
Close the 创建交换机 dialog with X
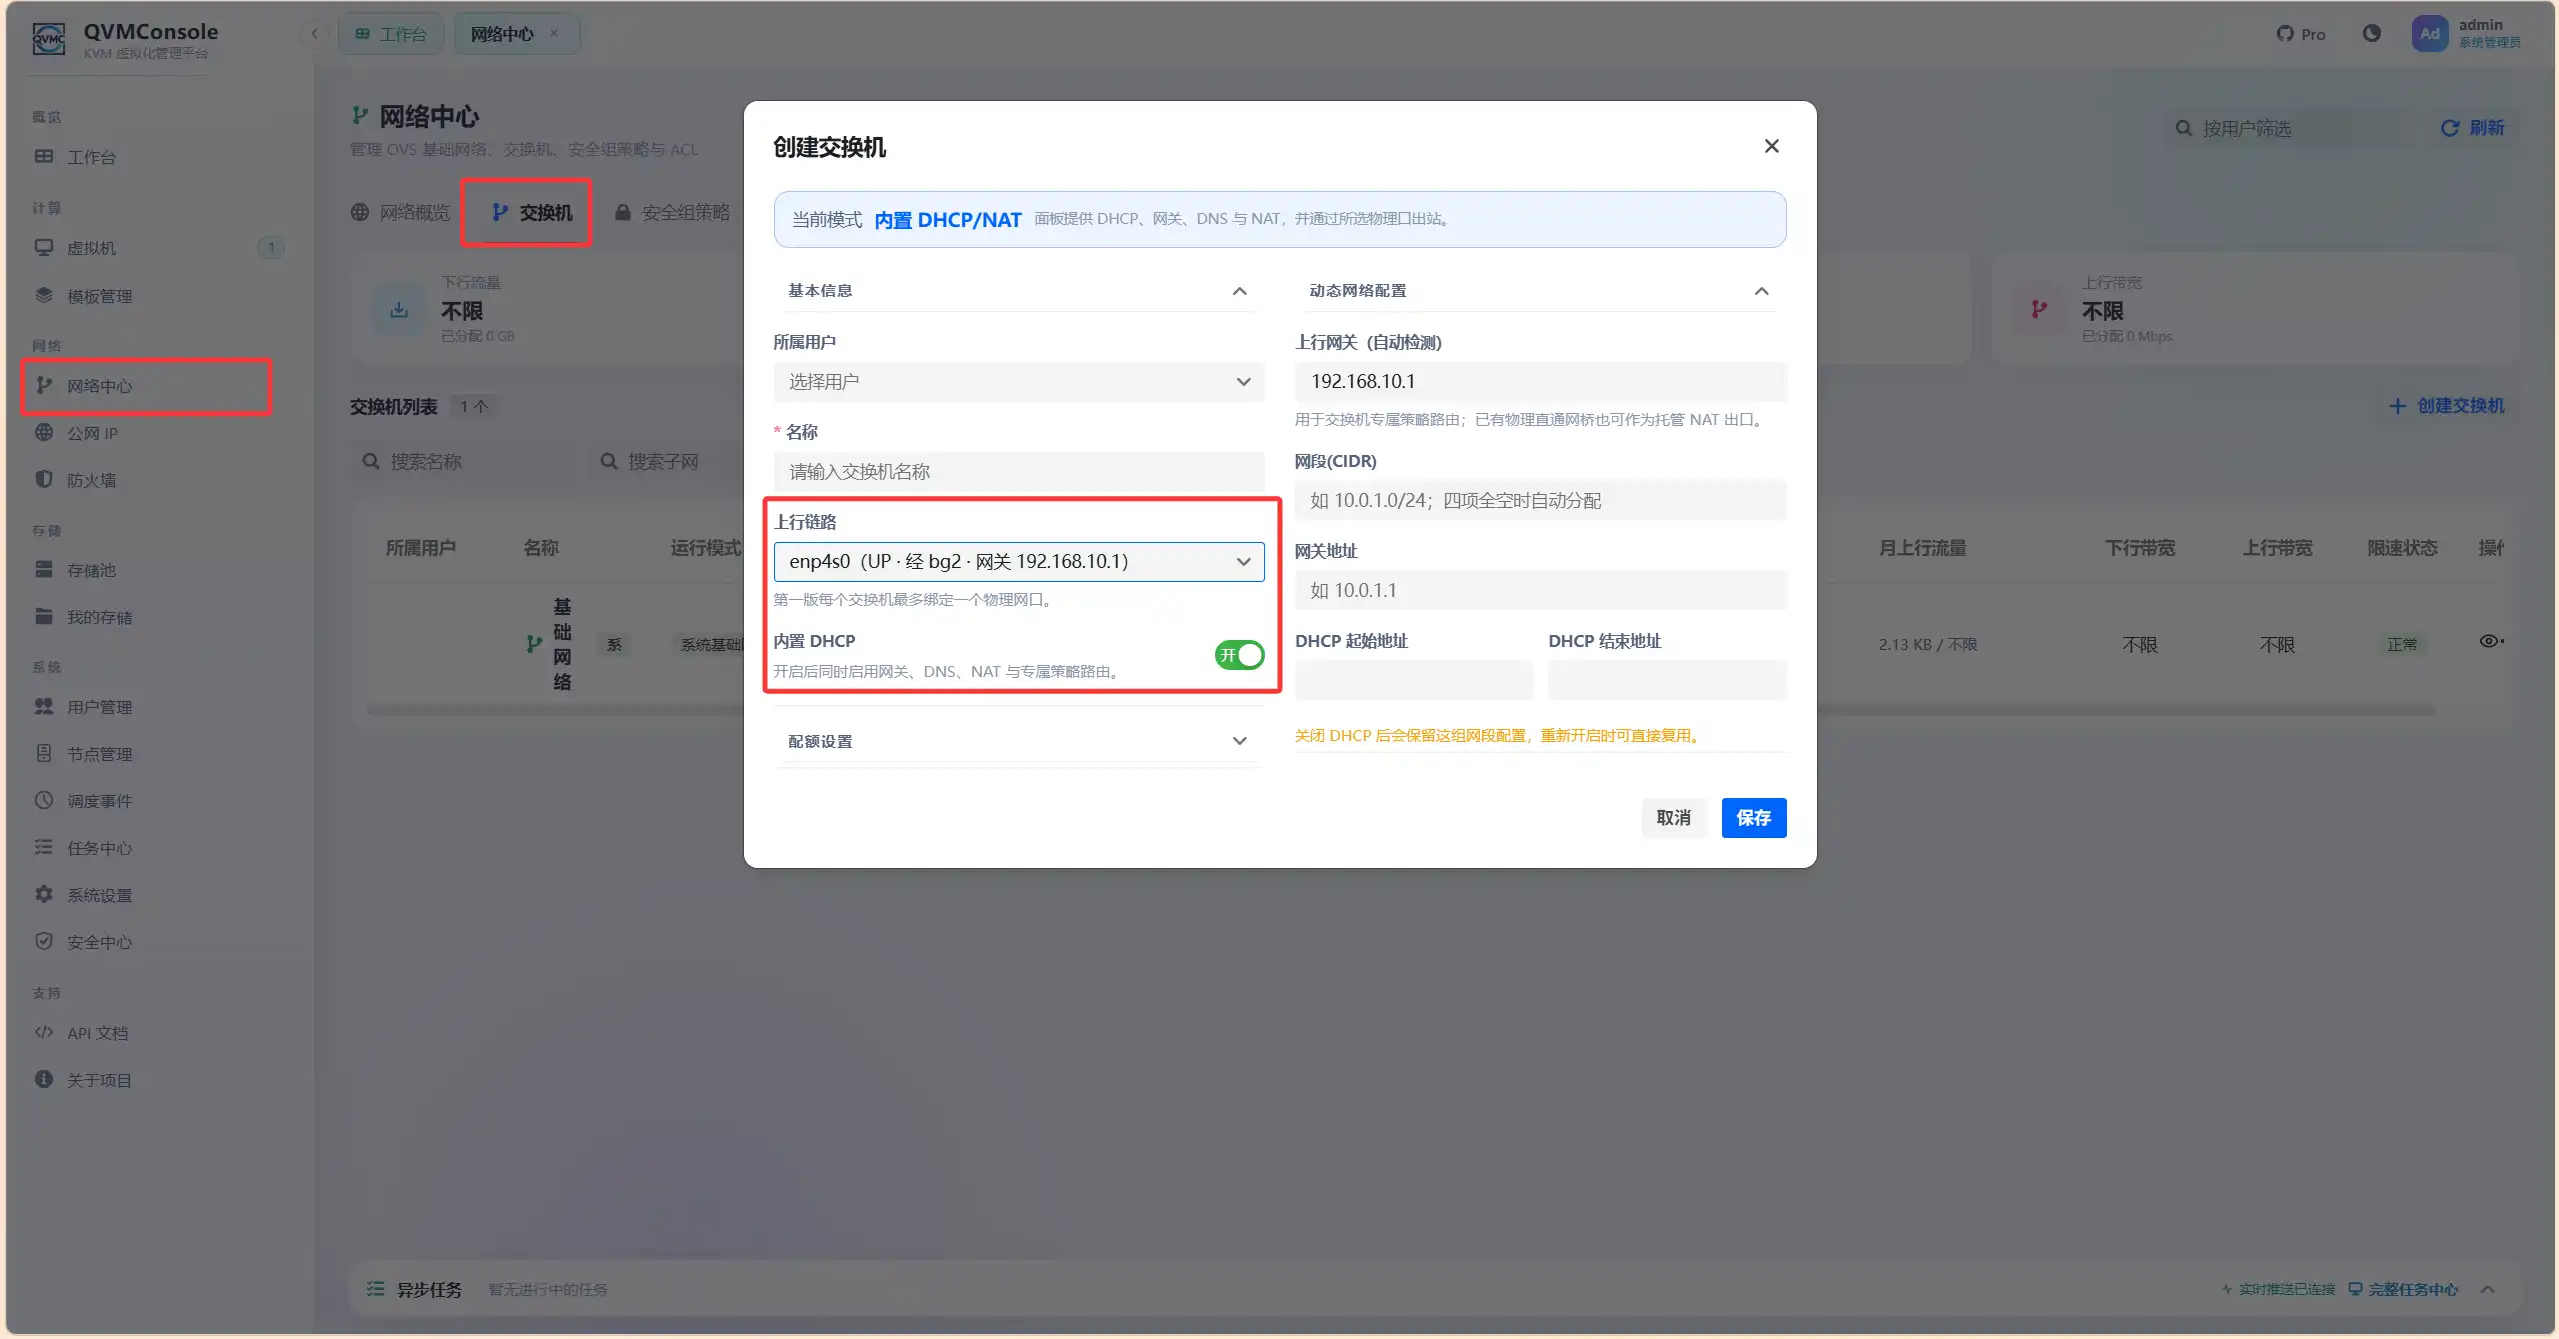pyautogui.click(x=1771, y=146)
